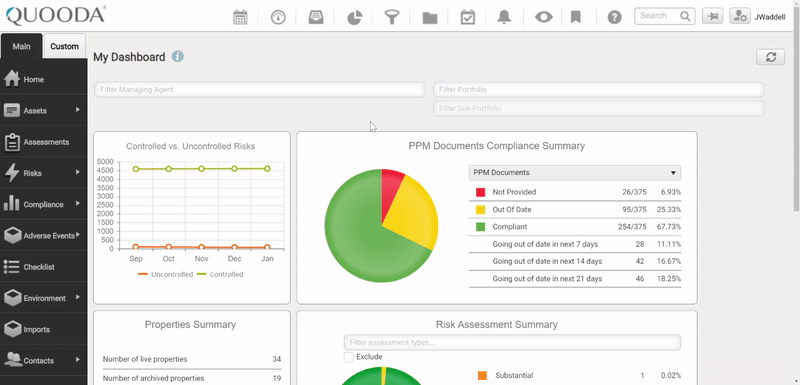This screenshot has width=800, height=385.
Task: Open the folder documents icon
Action: pyautogui.click(x=430, y=18)
